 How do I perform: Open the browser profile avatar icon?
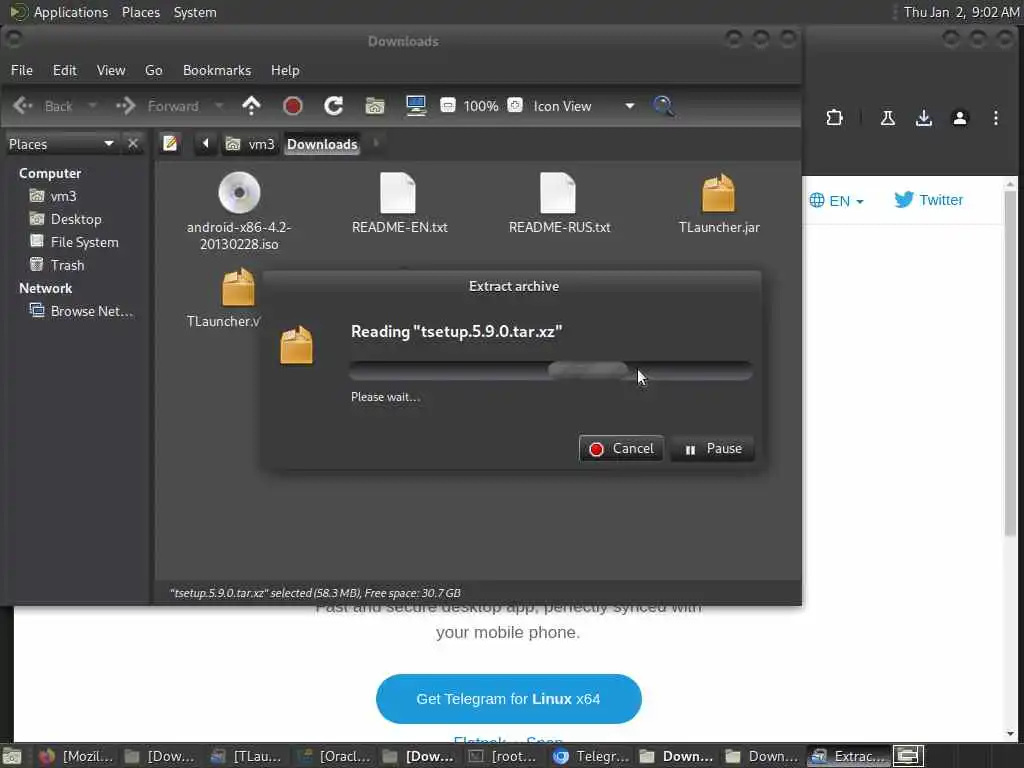click(959, 118)
